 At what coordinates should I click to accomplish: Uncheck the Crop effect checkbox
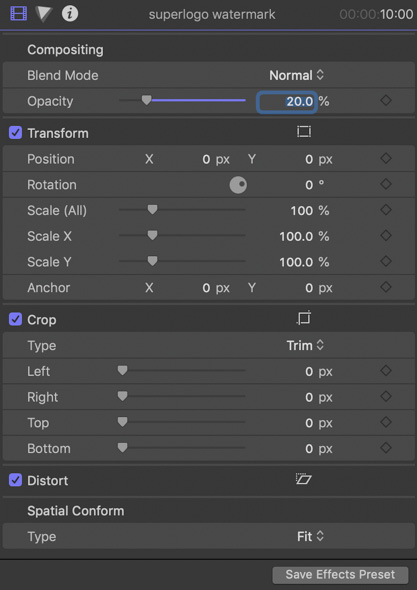15,319
